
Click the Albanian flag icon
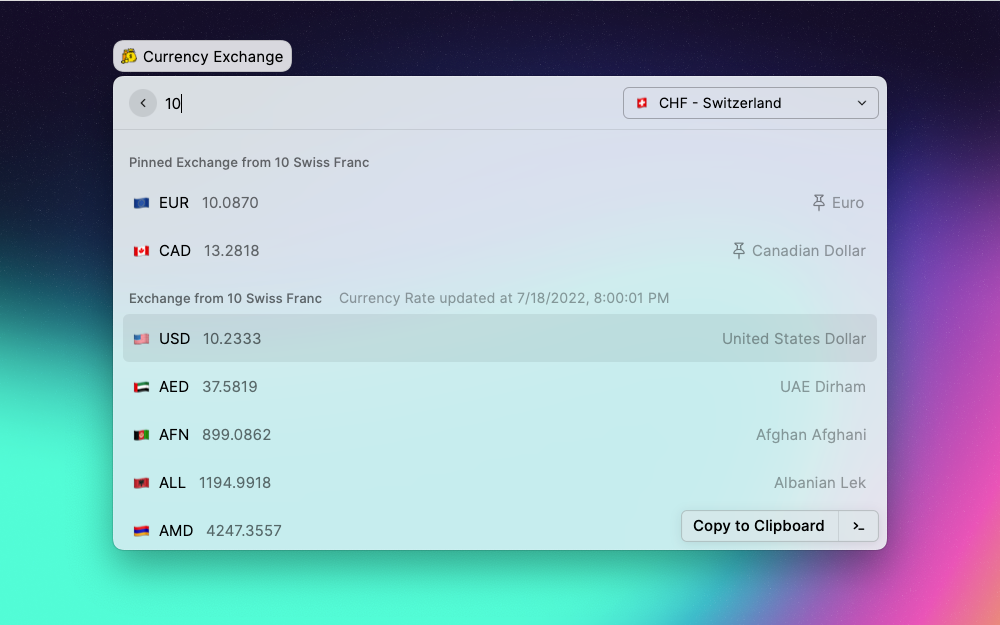coord(141,483)
